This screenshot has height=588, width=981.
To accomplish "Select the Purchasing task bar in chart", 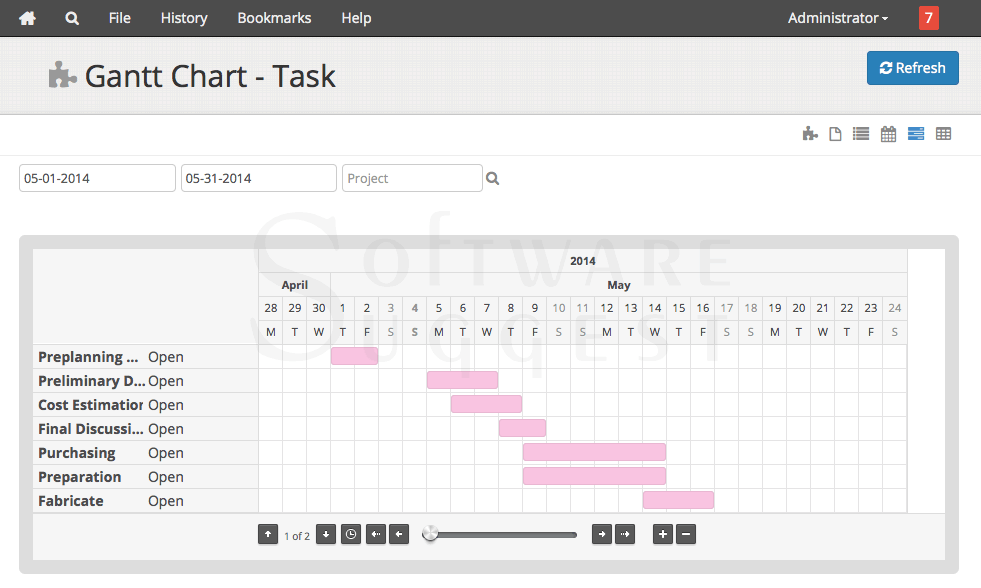I will point(594,452).
